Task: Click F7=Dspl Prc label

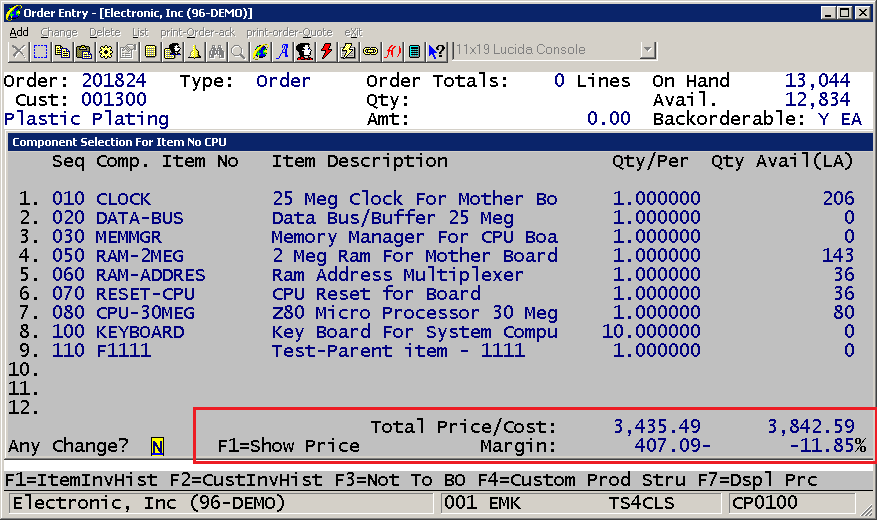Action: [757, 480]
